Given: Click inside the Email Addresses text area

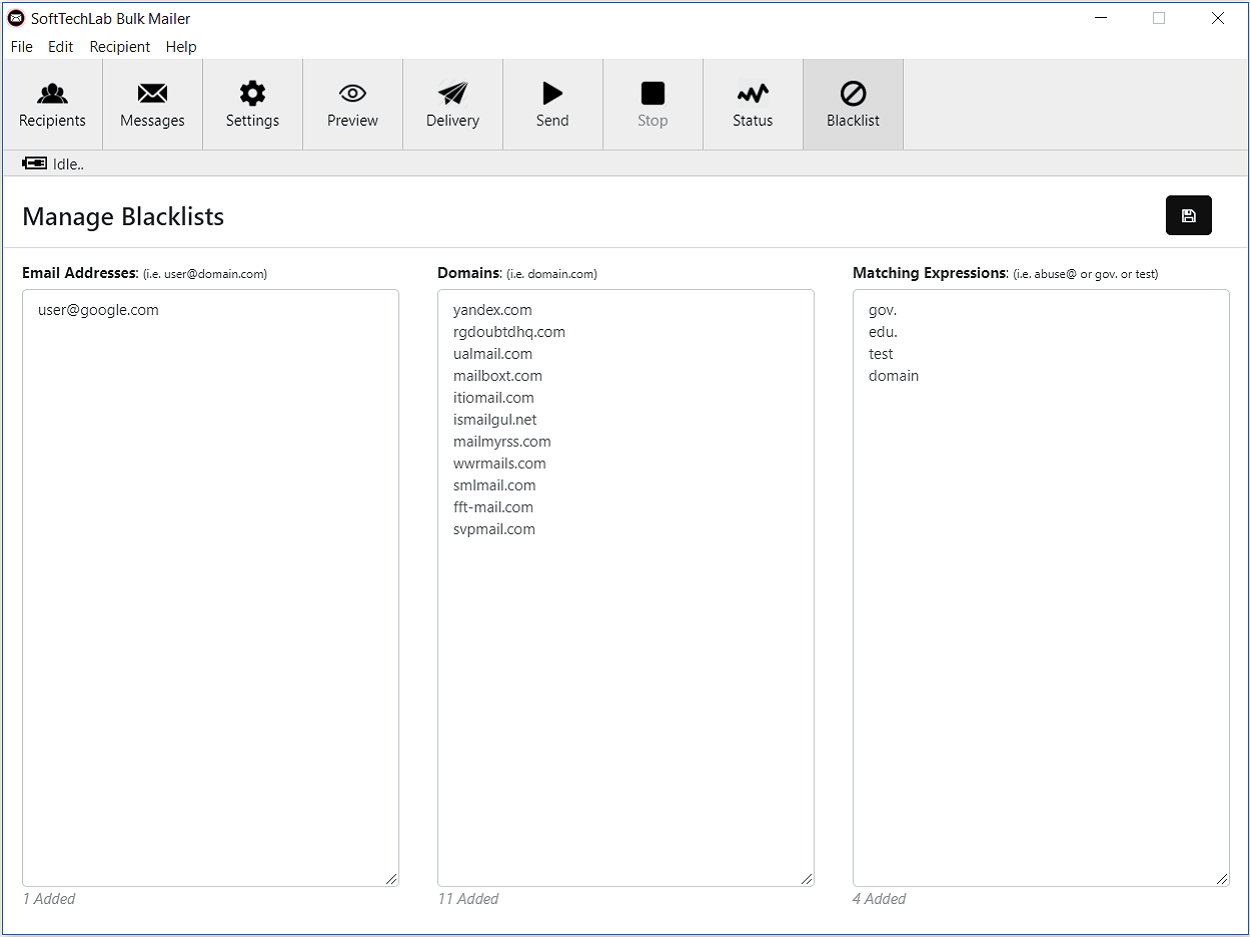Looking at the screenshot, I should tap(210, 588).
